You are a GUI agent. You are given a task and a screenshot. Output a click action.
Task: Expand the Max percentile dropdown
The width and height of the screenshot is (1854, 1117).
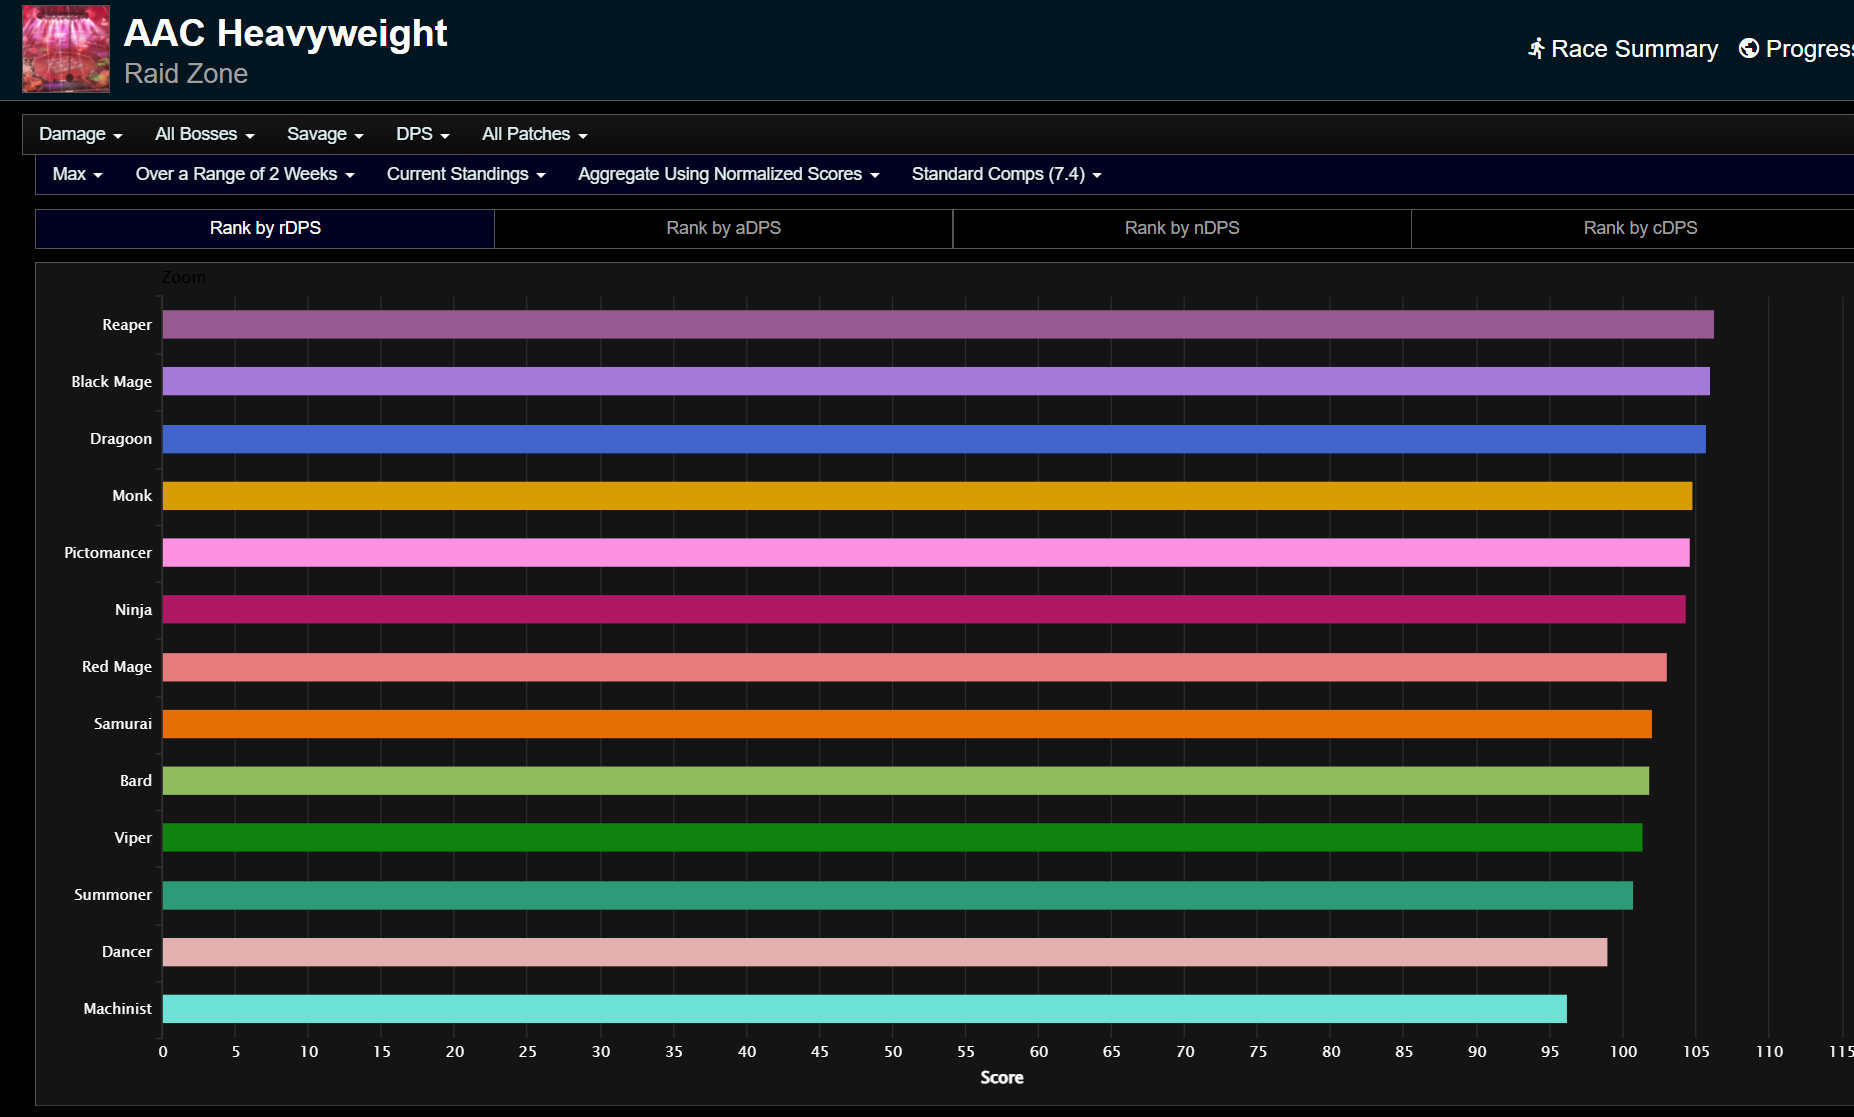coord(78,174)
